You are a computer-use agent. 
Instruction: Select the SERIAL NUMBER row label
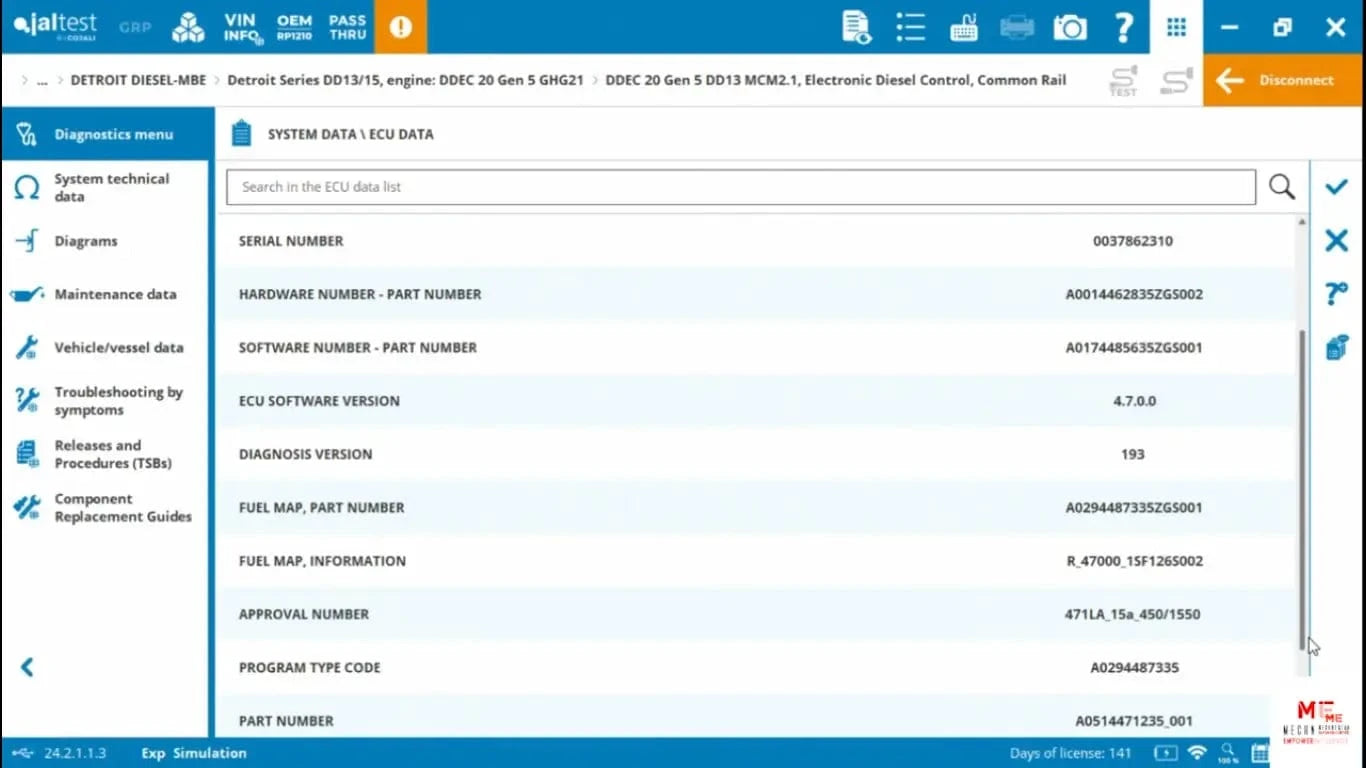tap(291, 241)
